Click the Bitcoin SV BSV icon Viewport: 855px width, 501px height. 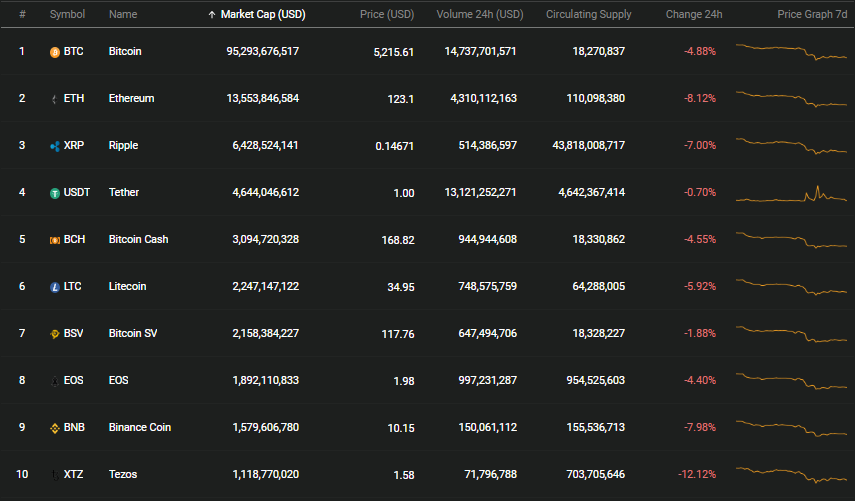click(x=55, y=334)
